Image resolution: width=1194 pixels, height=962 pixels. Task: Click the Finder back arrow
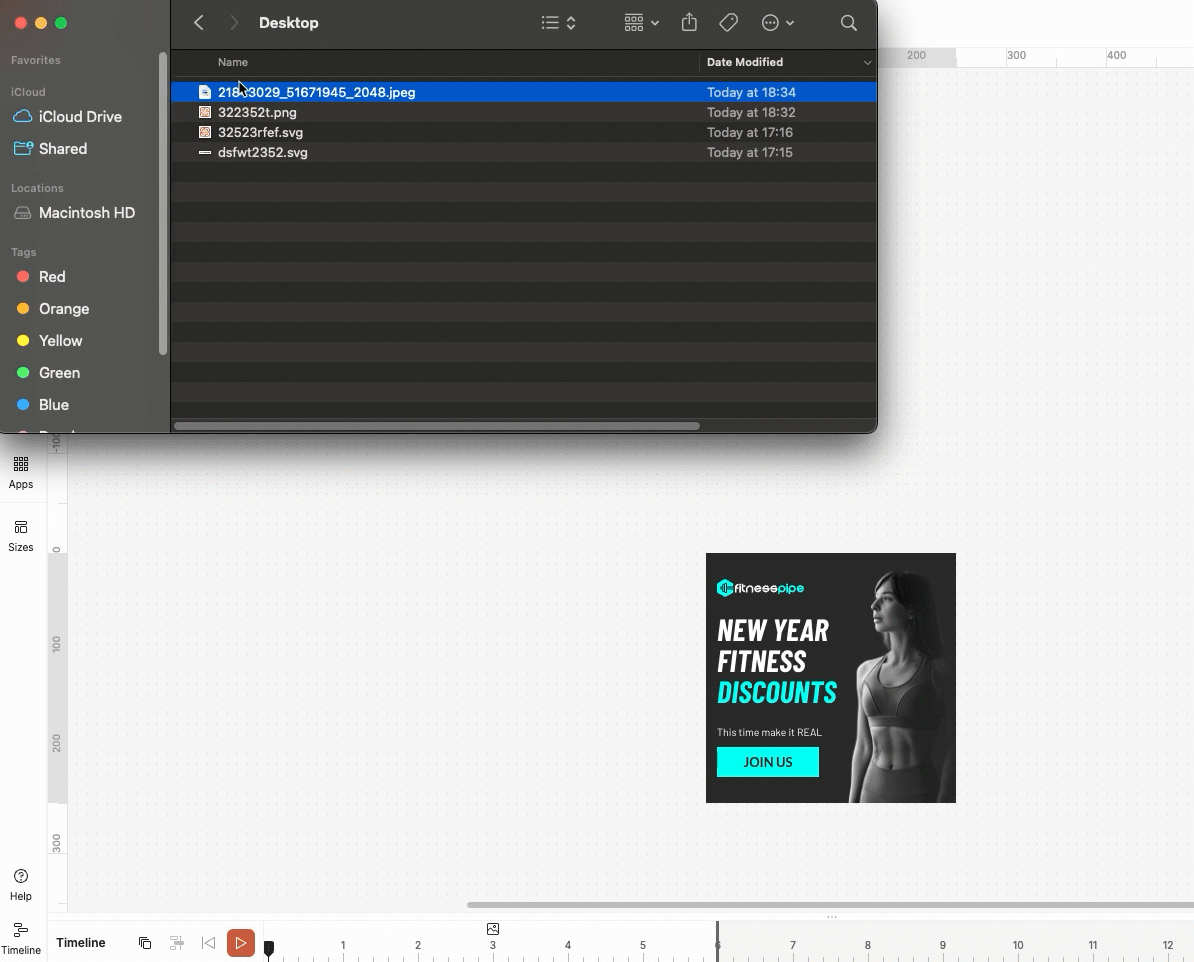click(199, 23)
